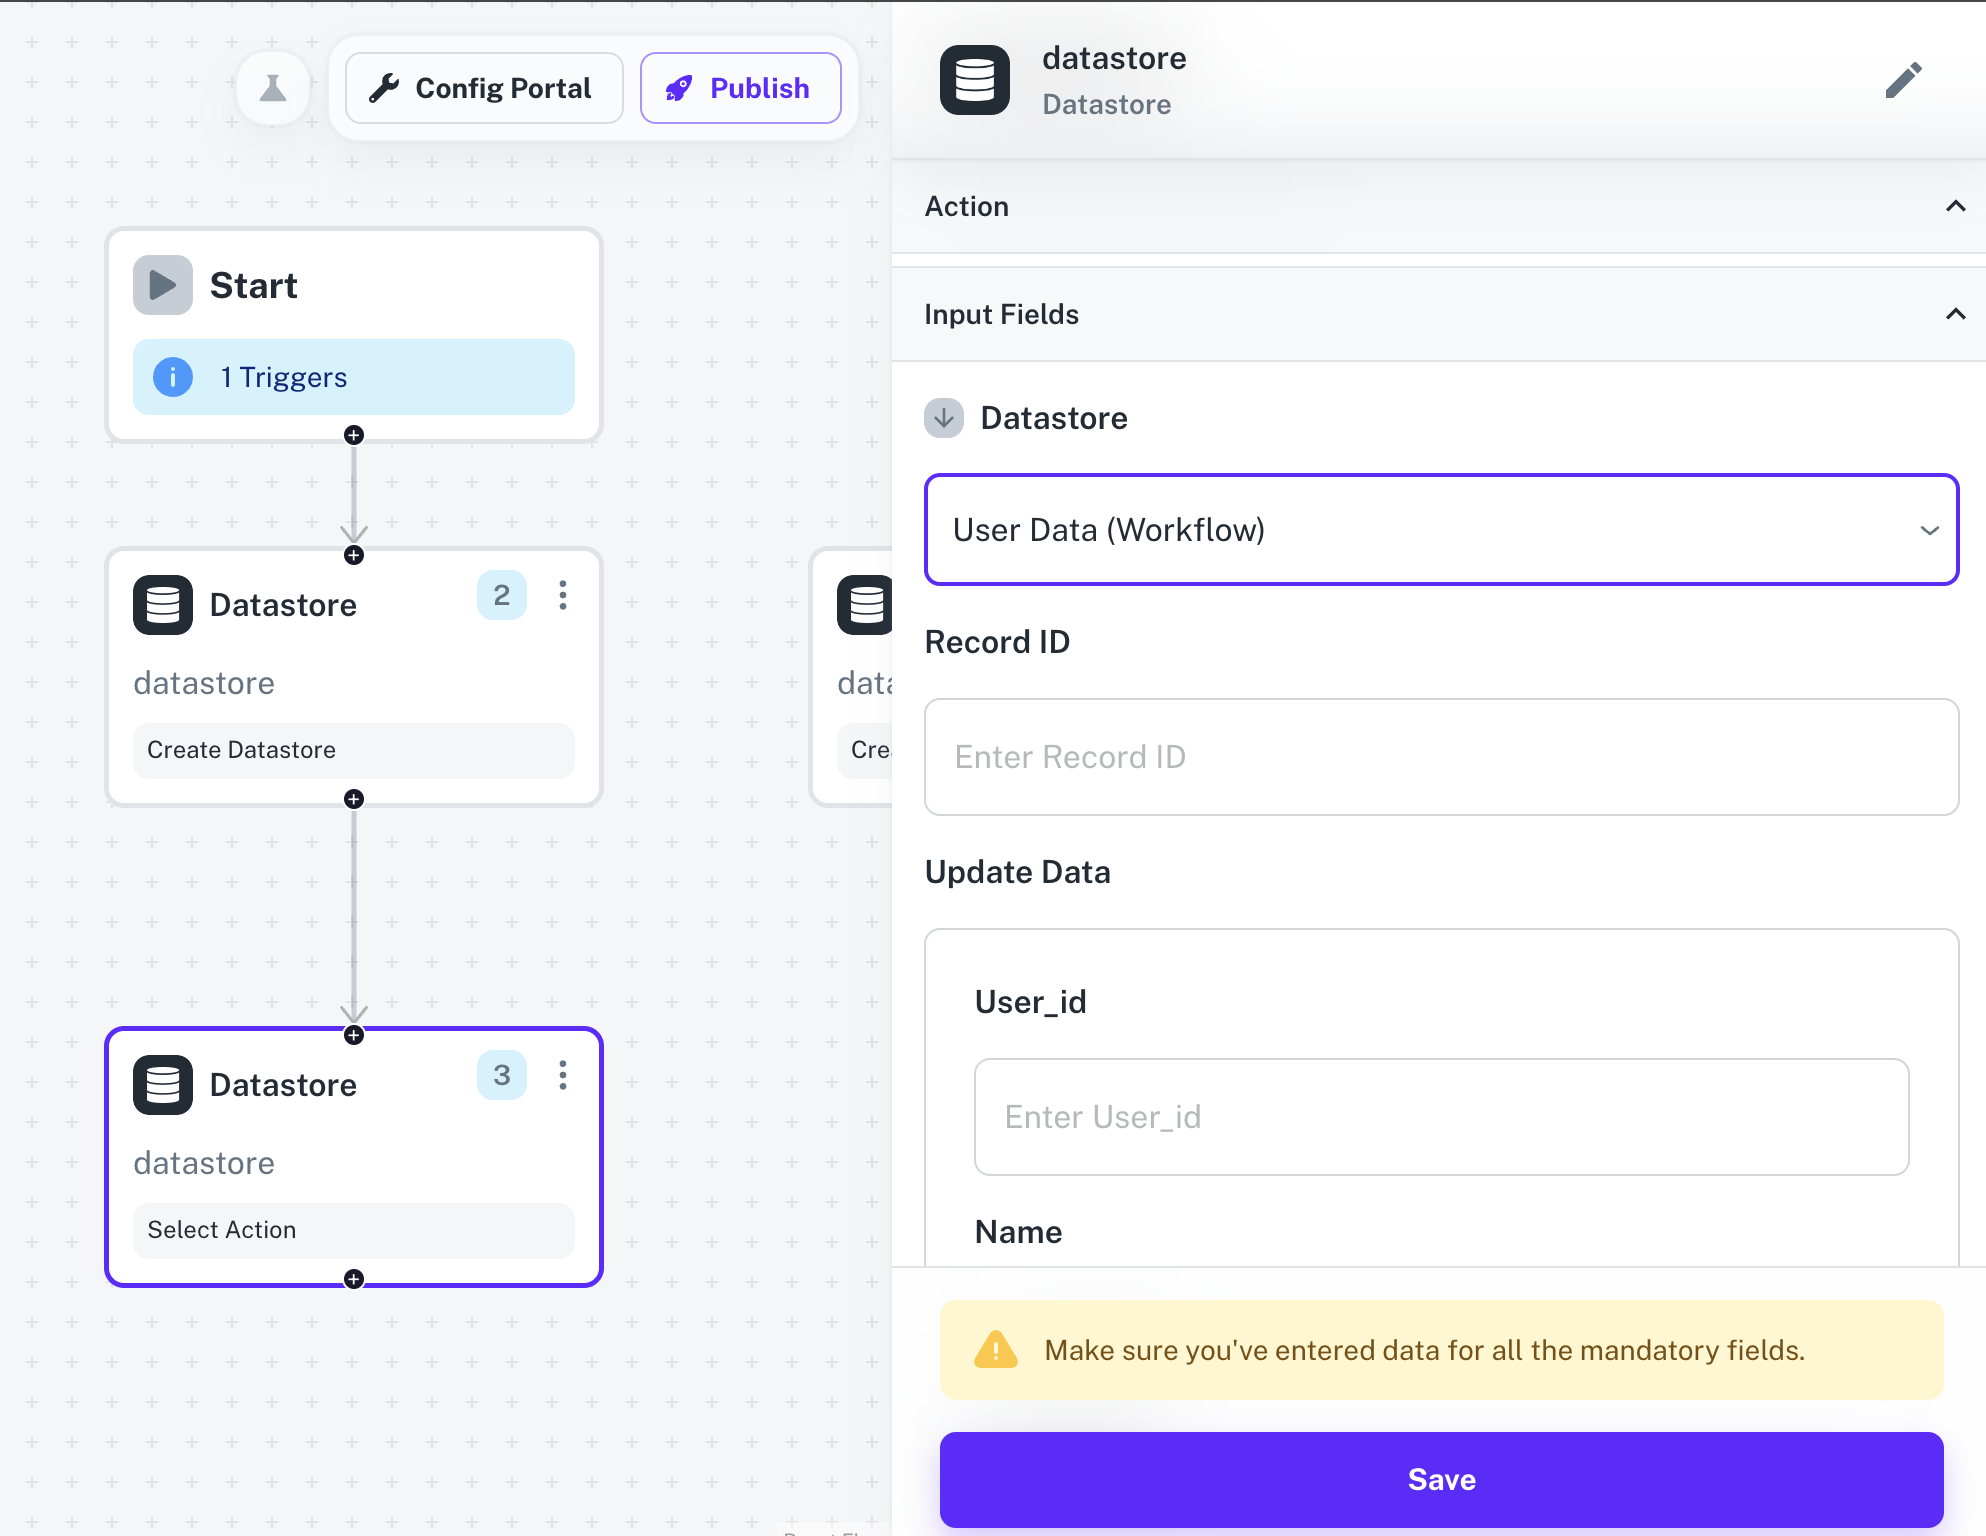Open the three-dot menu on Datastore node 2

(563, 595)
